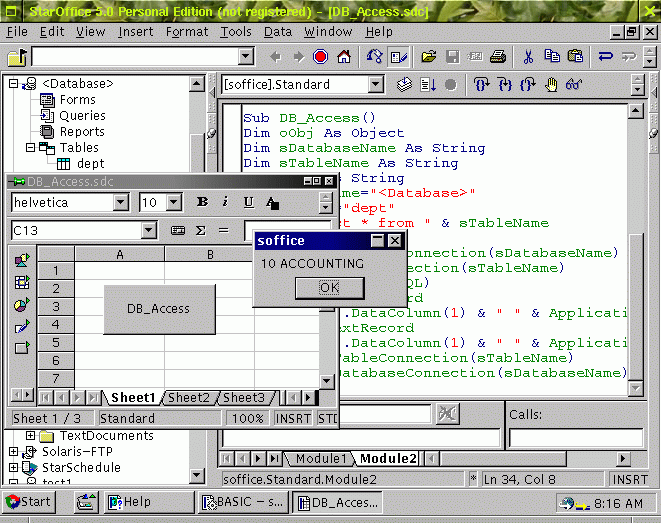Click the URL input field

pos(135,56)
